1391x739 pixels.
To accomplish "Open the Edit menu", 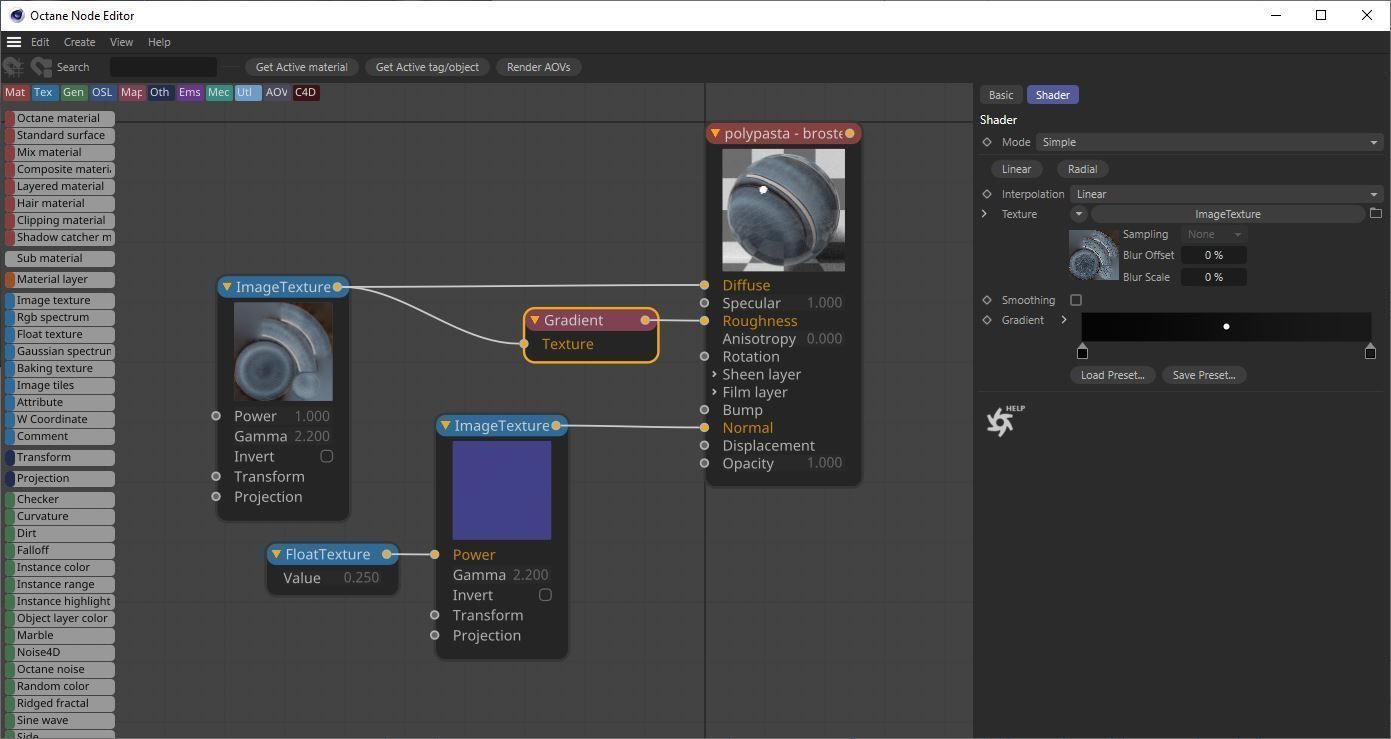I will [40, 42].
